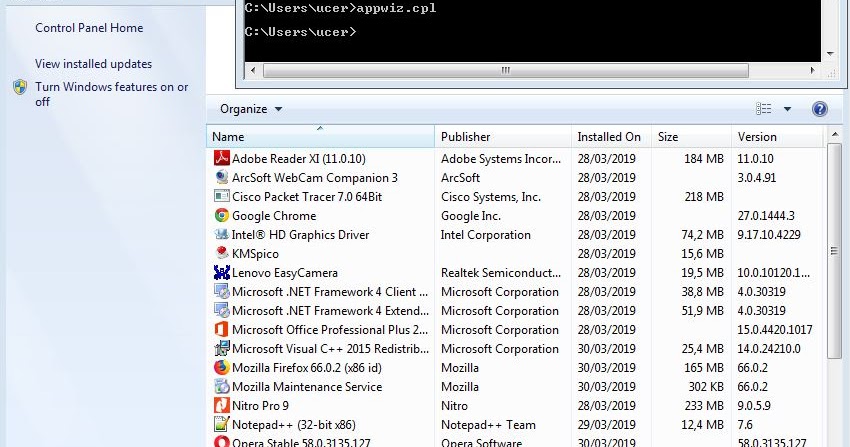Select the Microsoft Office Professional Plus icon

(x=222, y=329)
